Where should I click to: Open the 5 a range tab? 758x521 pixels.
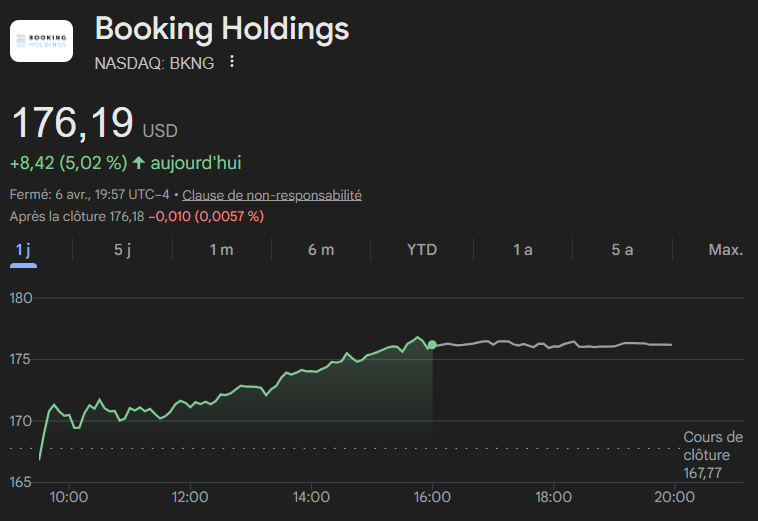(622, 250)
